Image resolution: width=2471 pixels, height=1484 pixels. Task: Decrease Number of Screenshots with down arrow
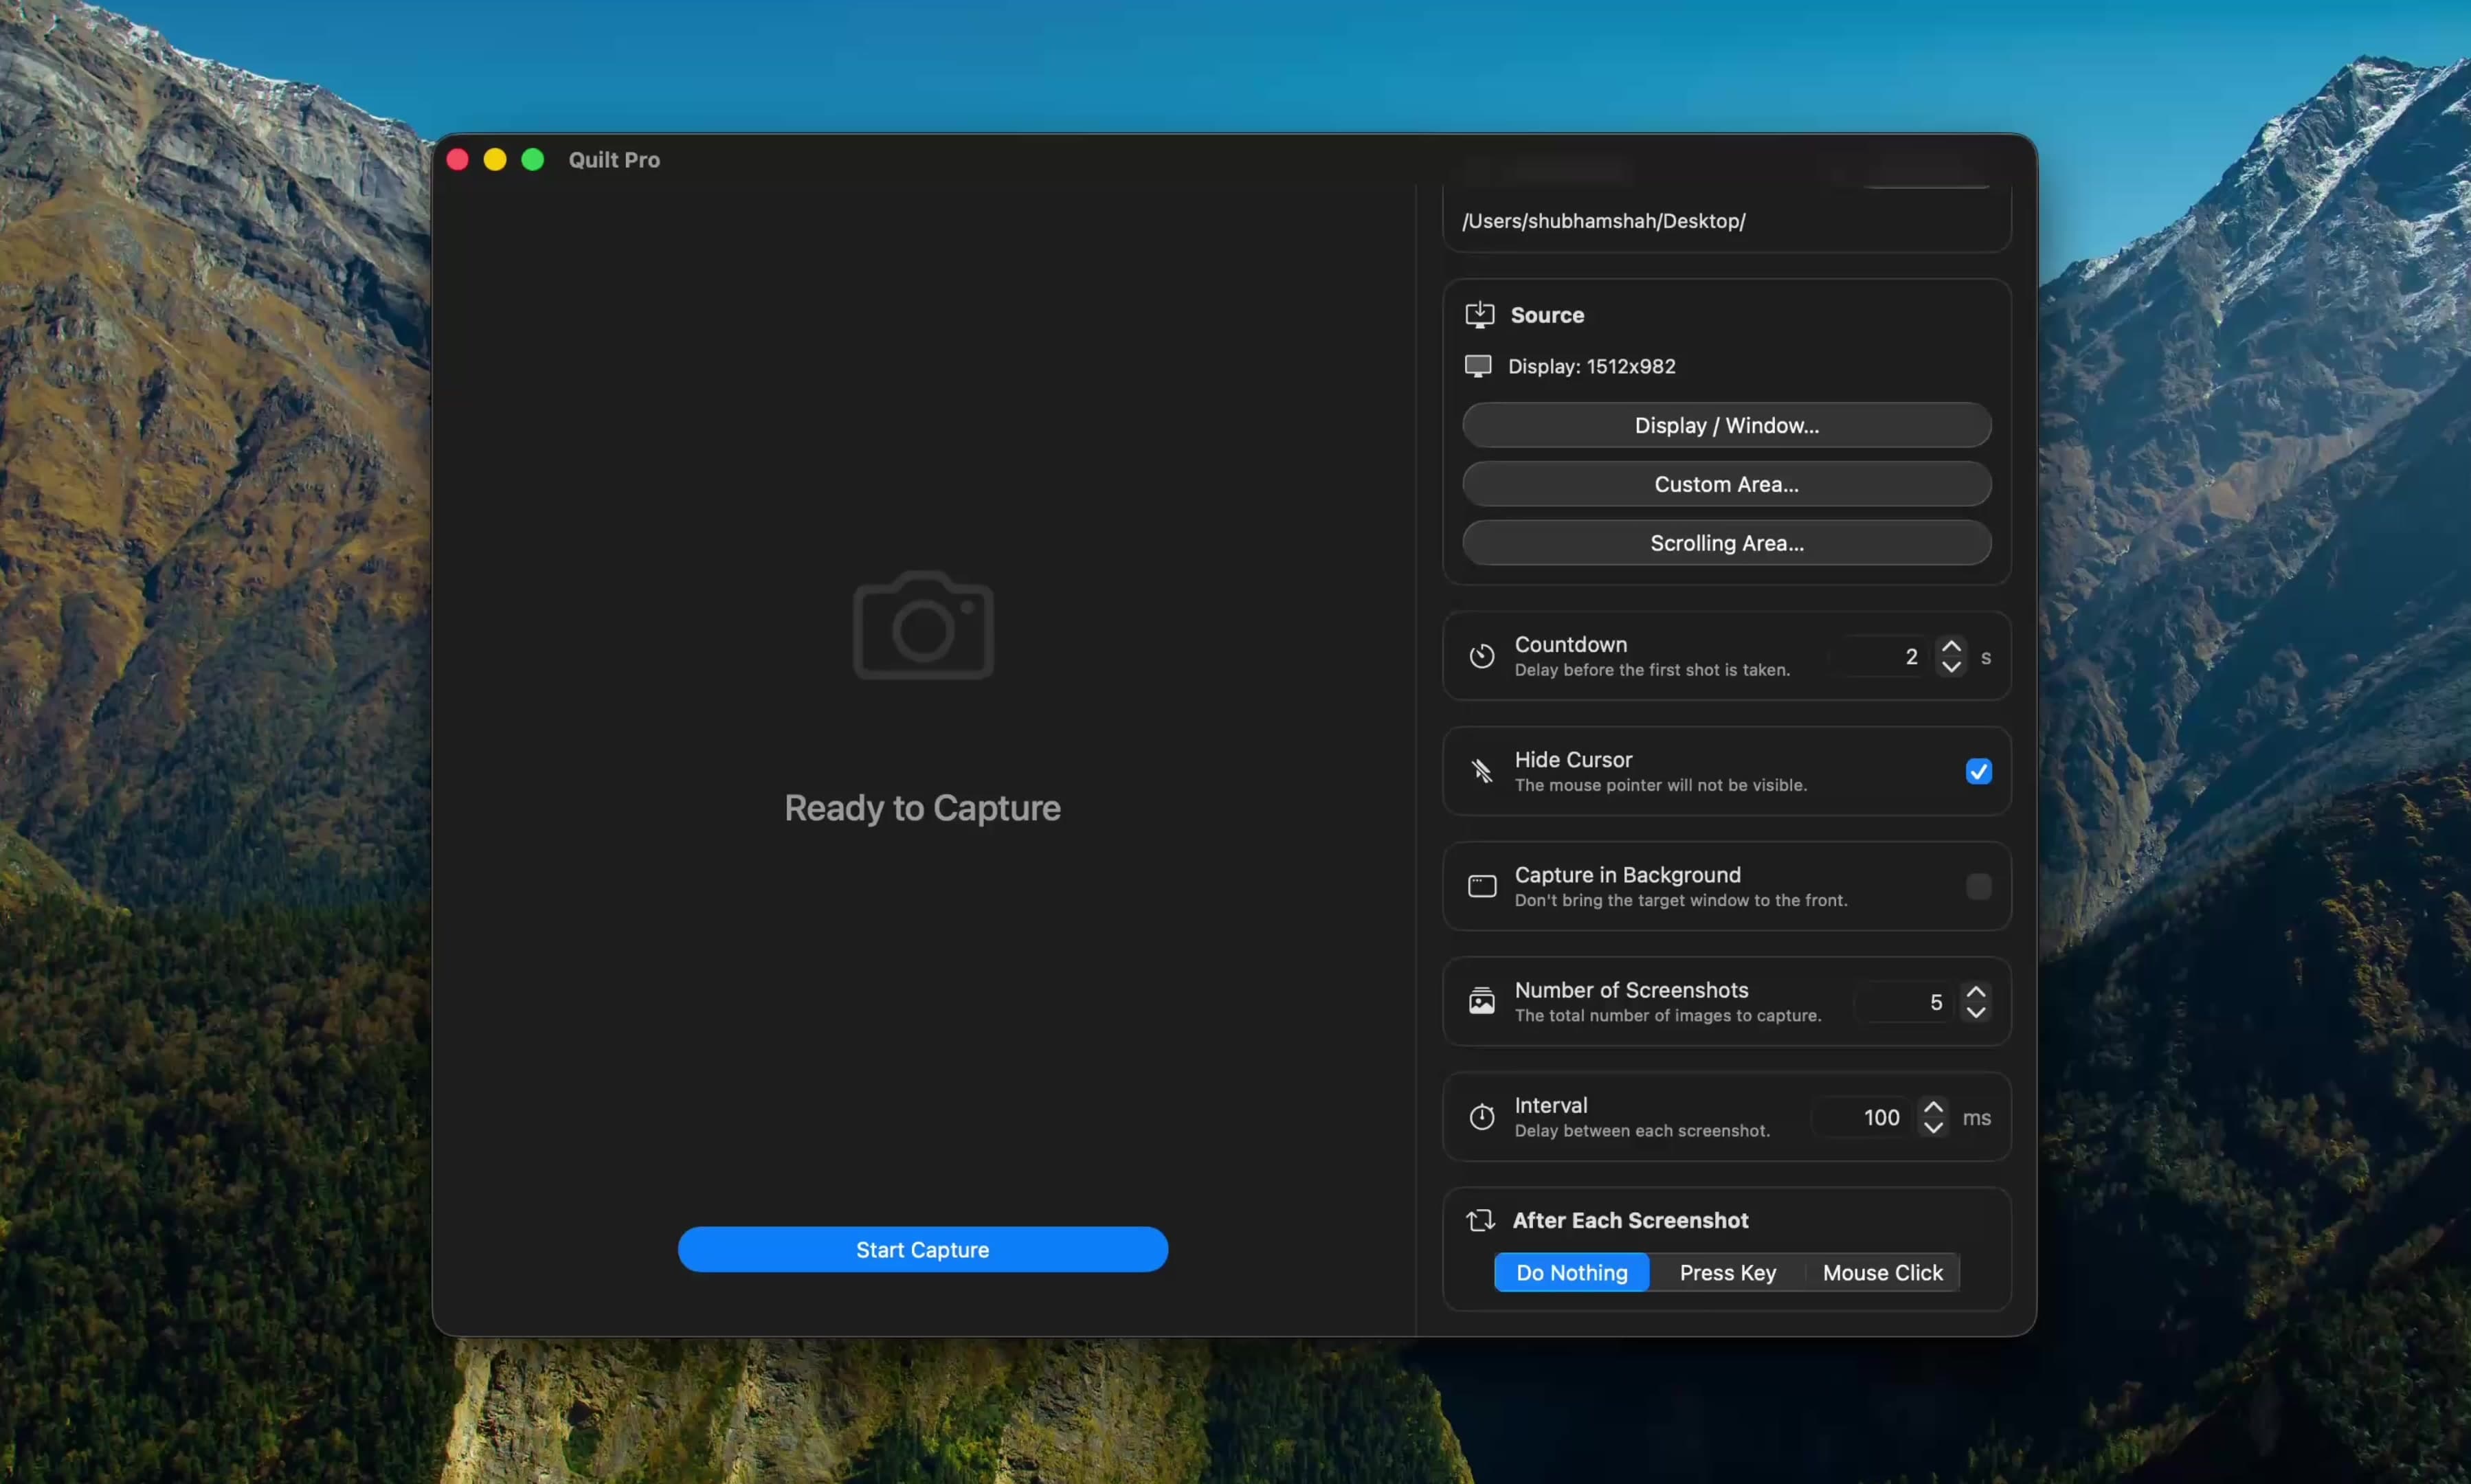point(1976,1012)
